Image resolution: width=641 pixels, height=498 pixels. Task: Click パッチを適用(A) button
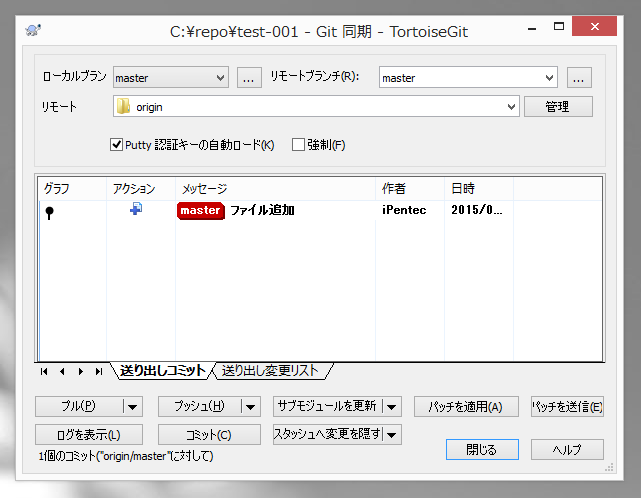[466, 406]
